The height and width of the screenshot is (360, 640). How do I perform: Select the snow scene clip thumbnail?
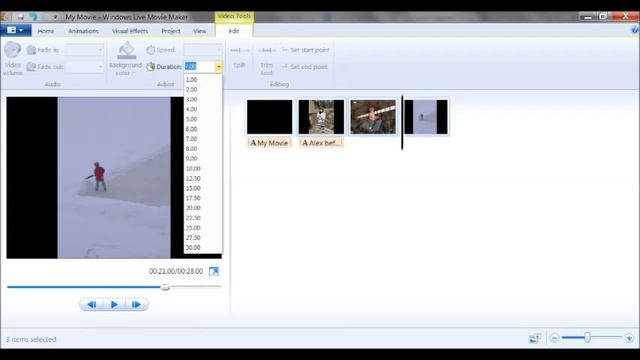[x=426, y=117]
